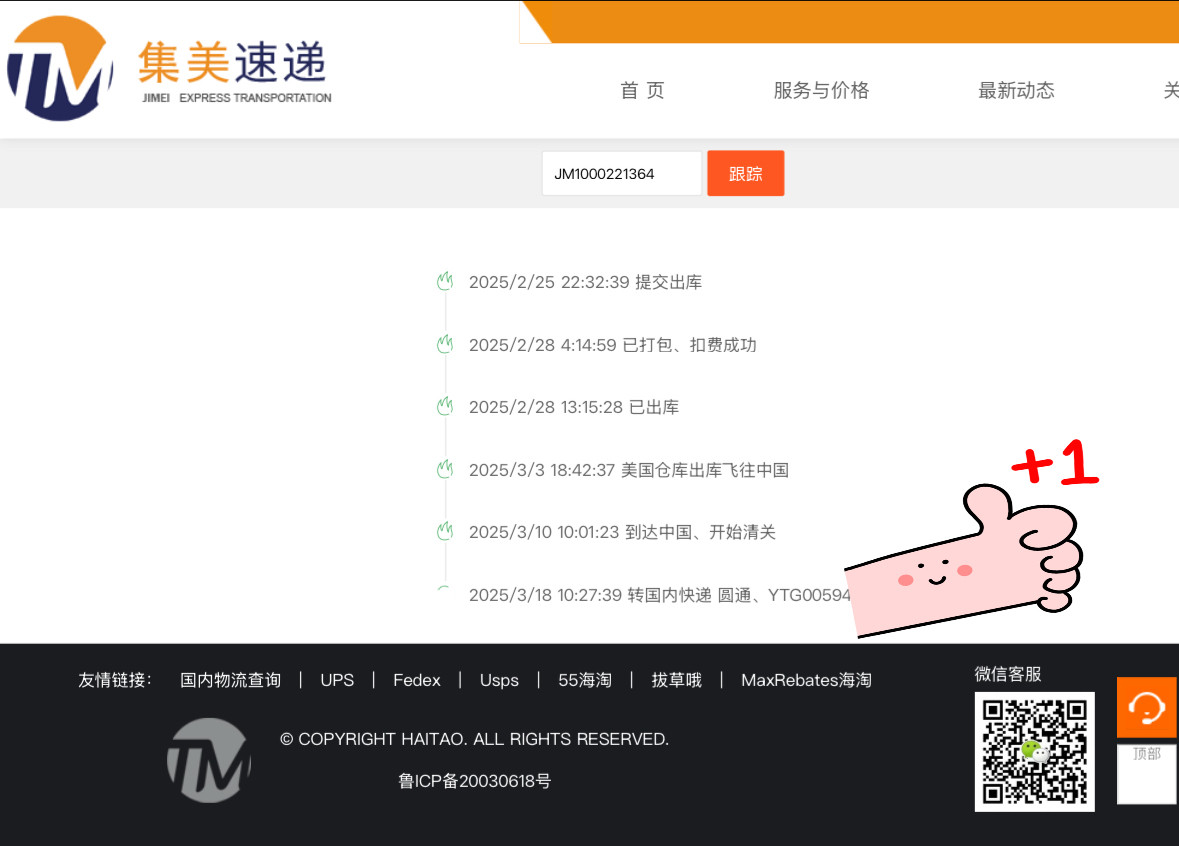Open the UPS footer link

(337, 680)
